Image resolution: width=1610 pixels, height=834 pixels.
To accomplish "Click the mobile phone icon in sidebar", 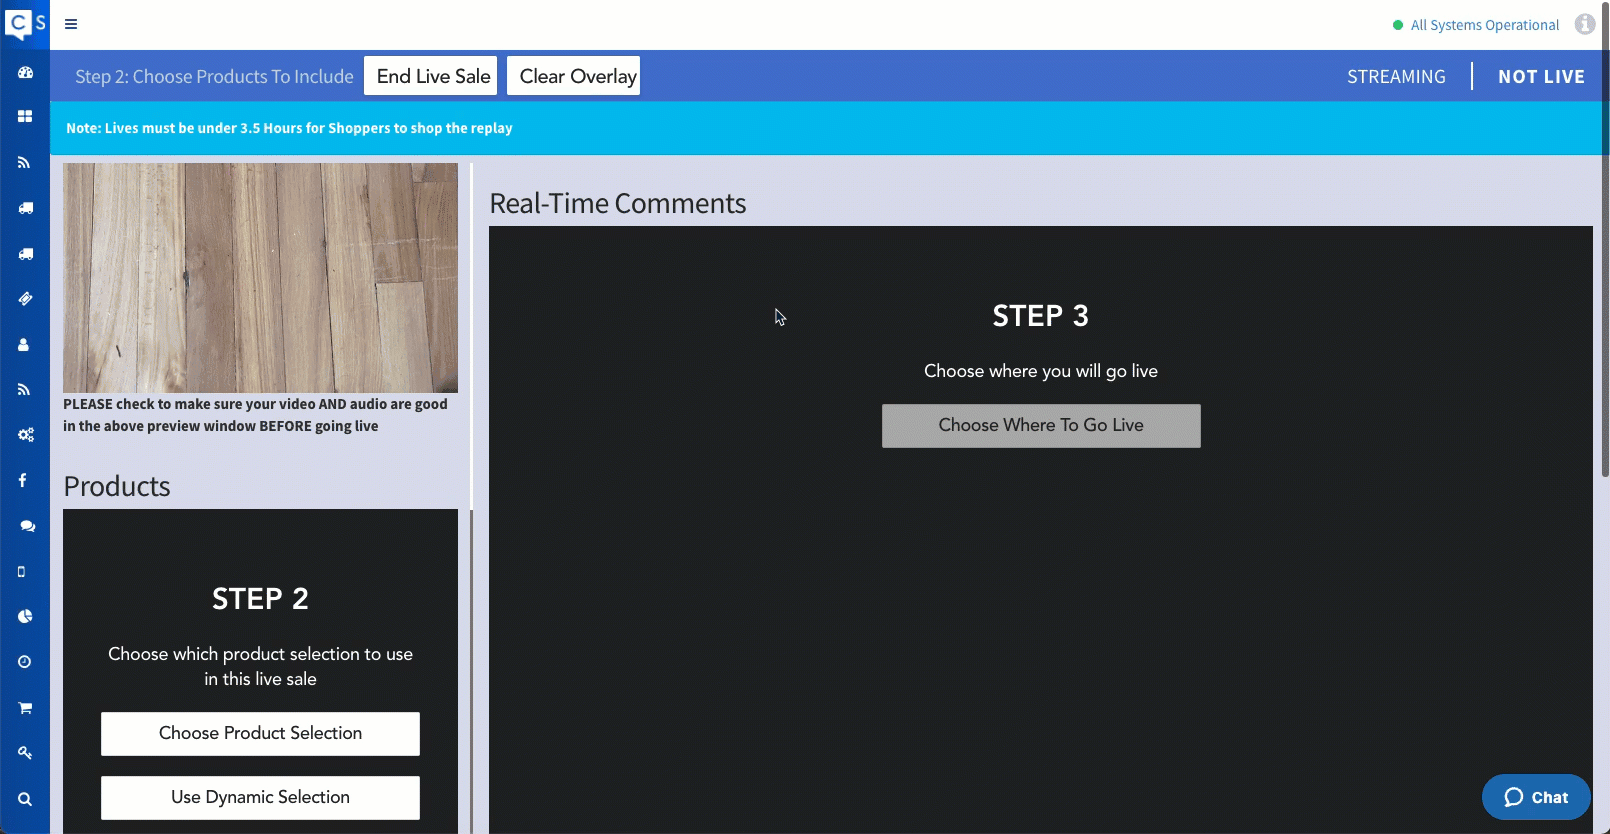I will (22, 572).
